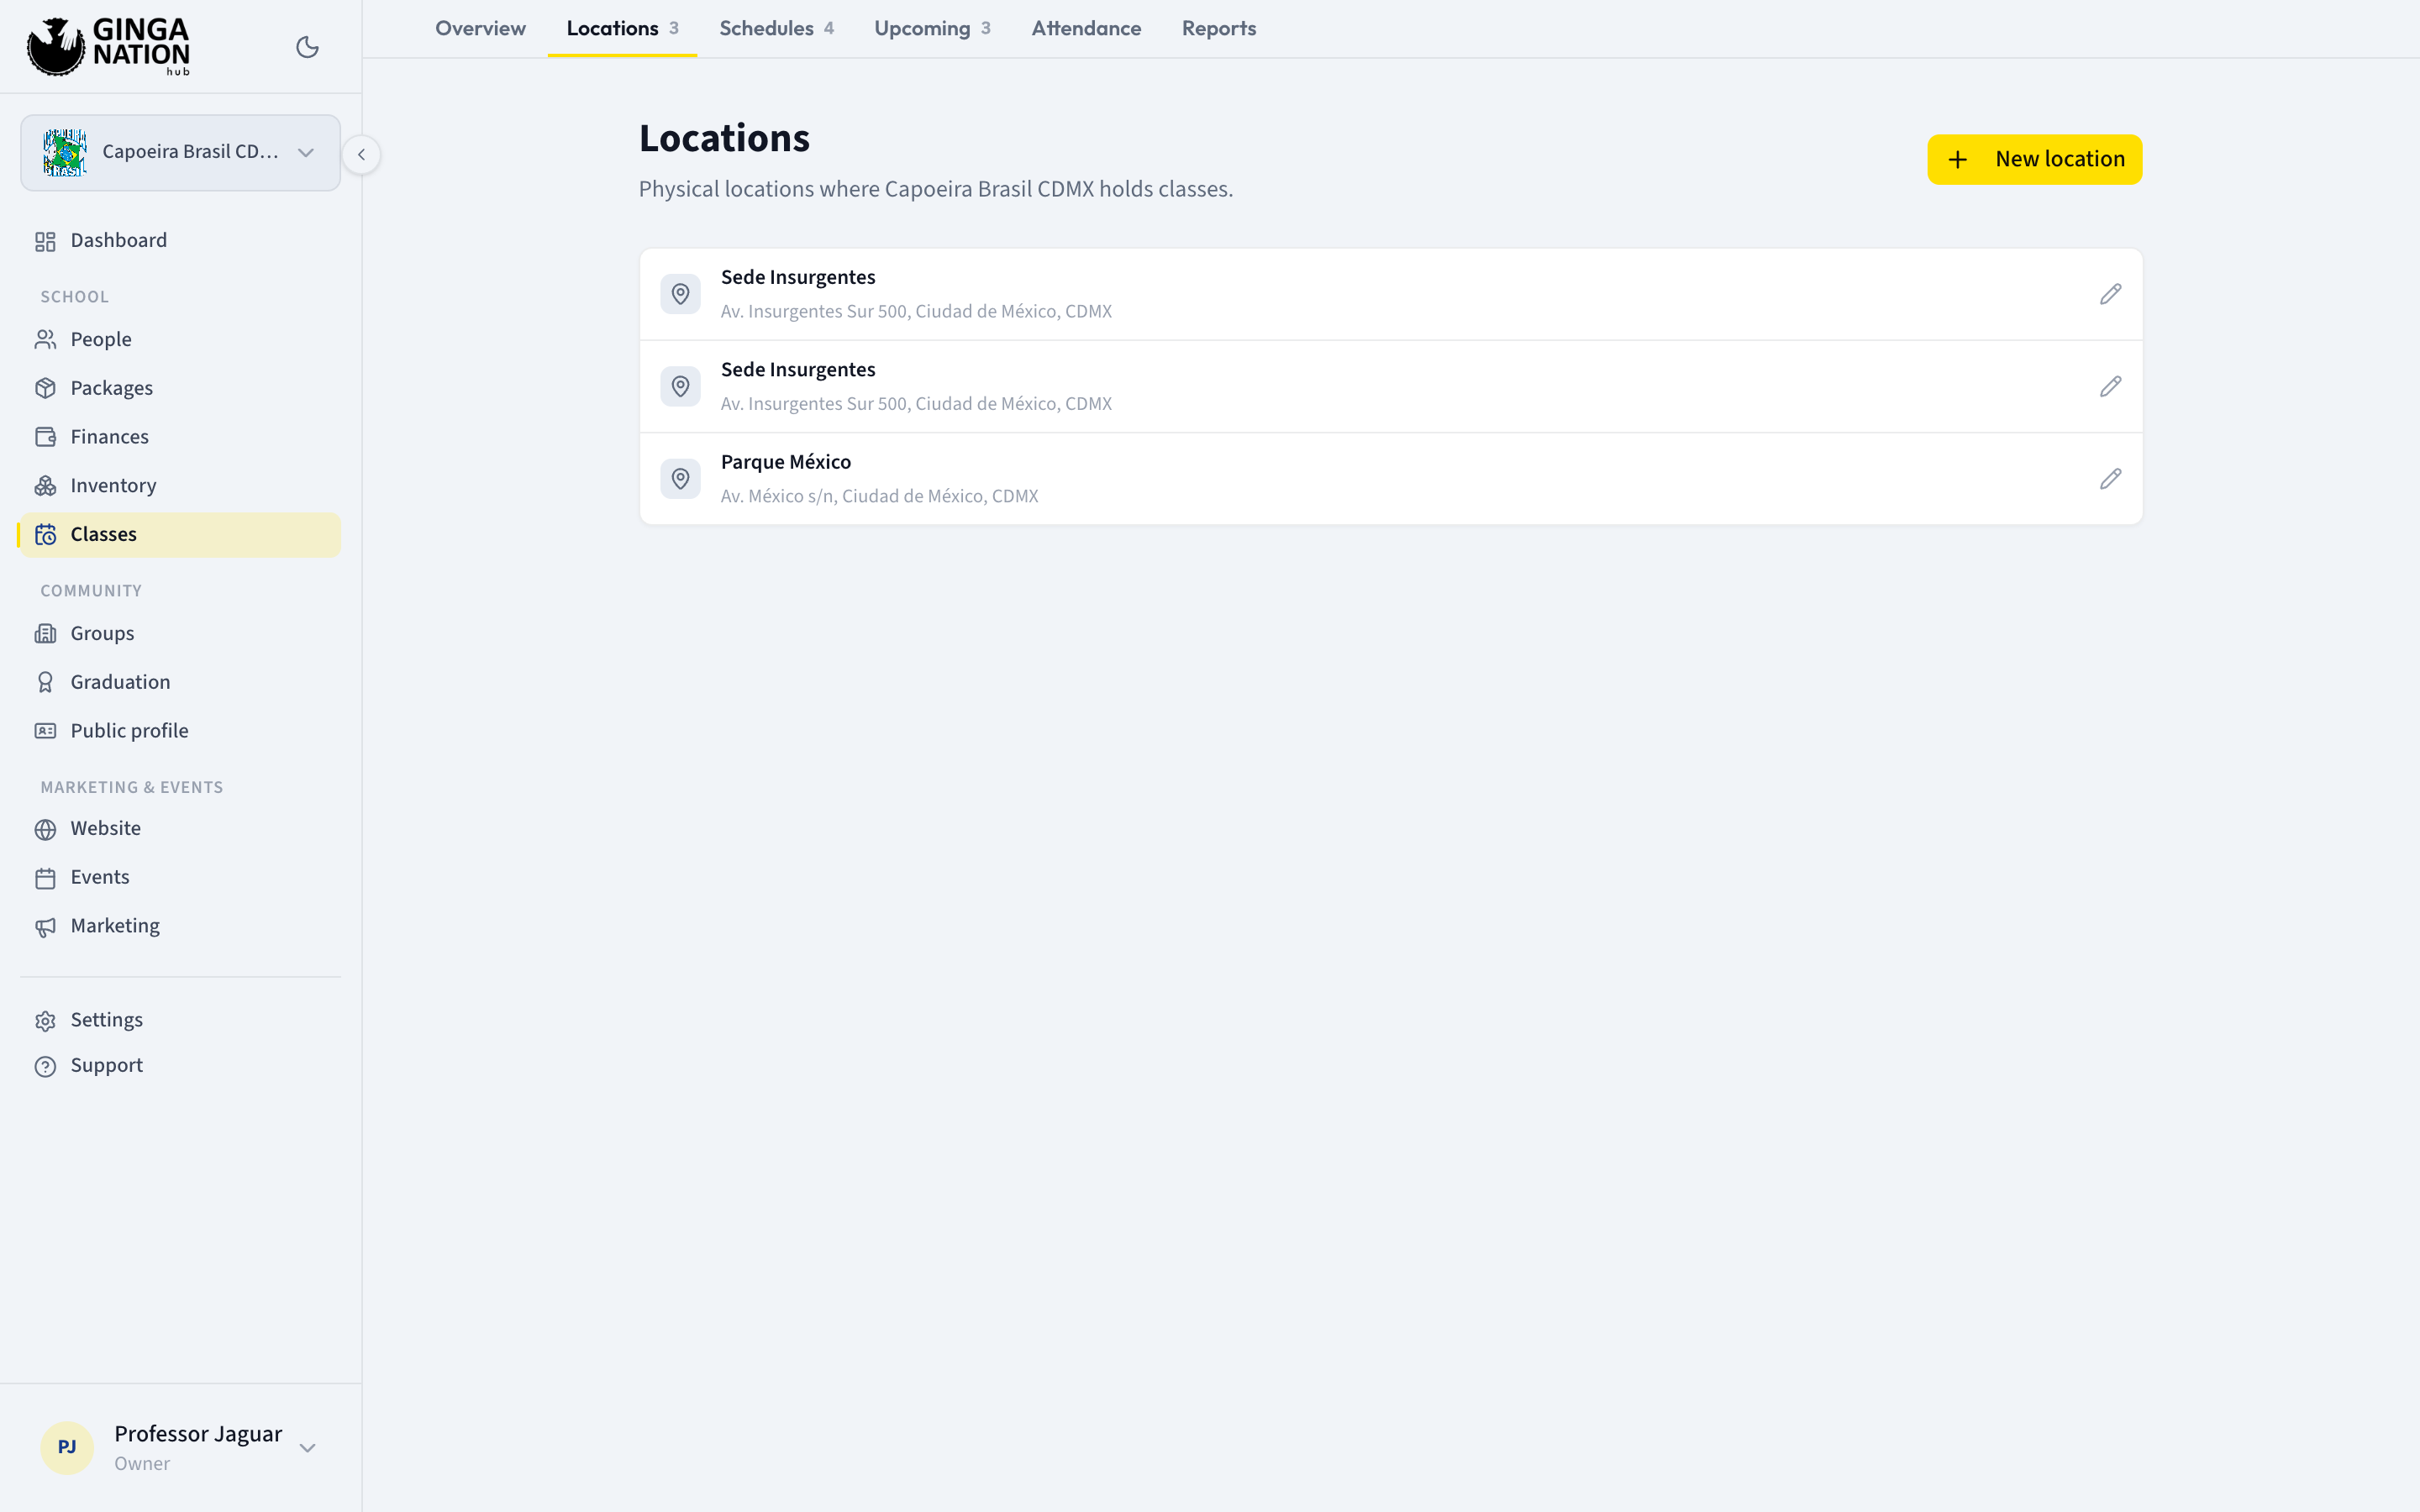The width and height of the screenshot is (2420, 1512).
Task: Open the Schedules tab
Action: tap(776, 28)
